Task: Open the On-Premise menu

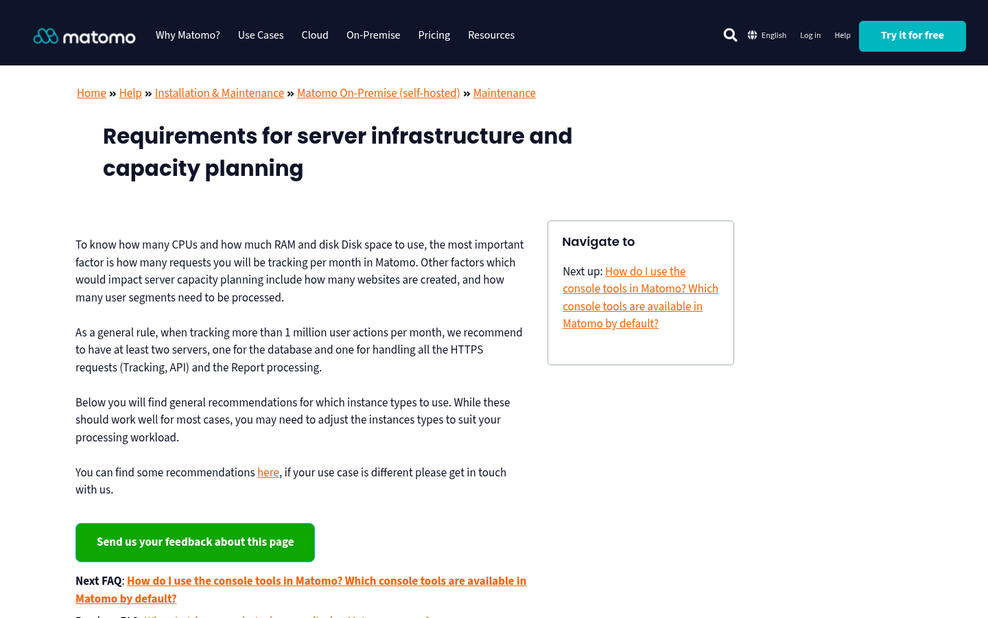Action: click(373, 35)
